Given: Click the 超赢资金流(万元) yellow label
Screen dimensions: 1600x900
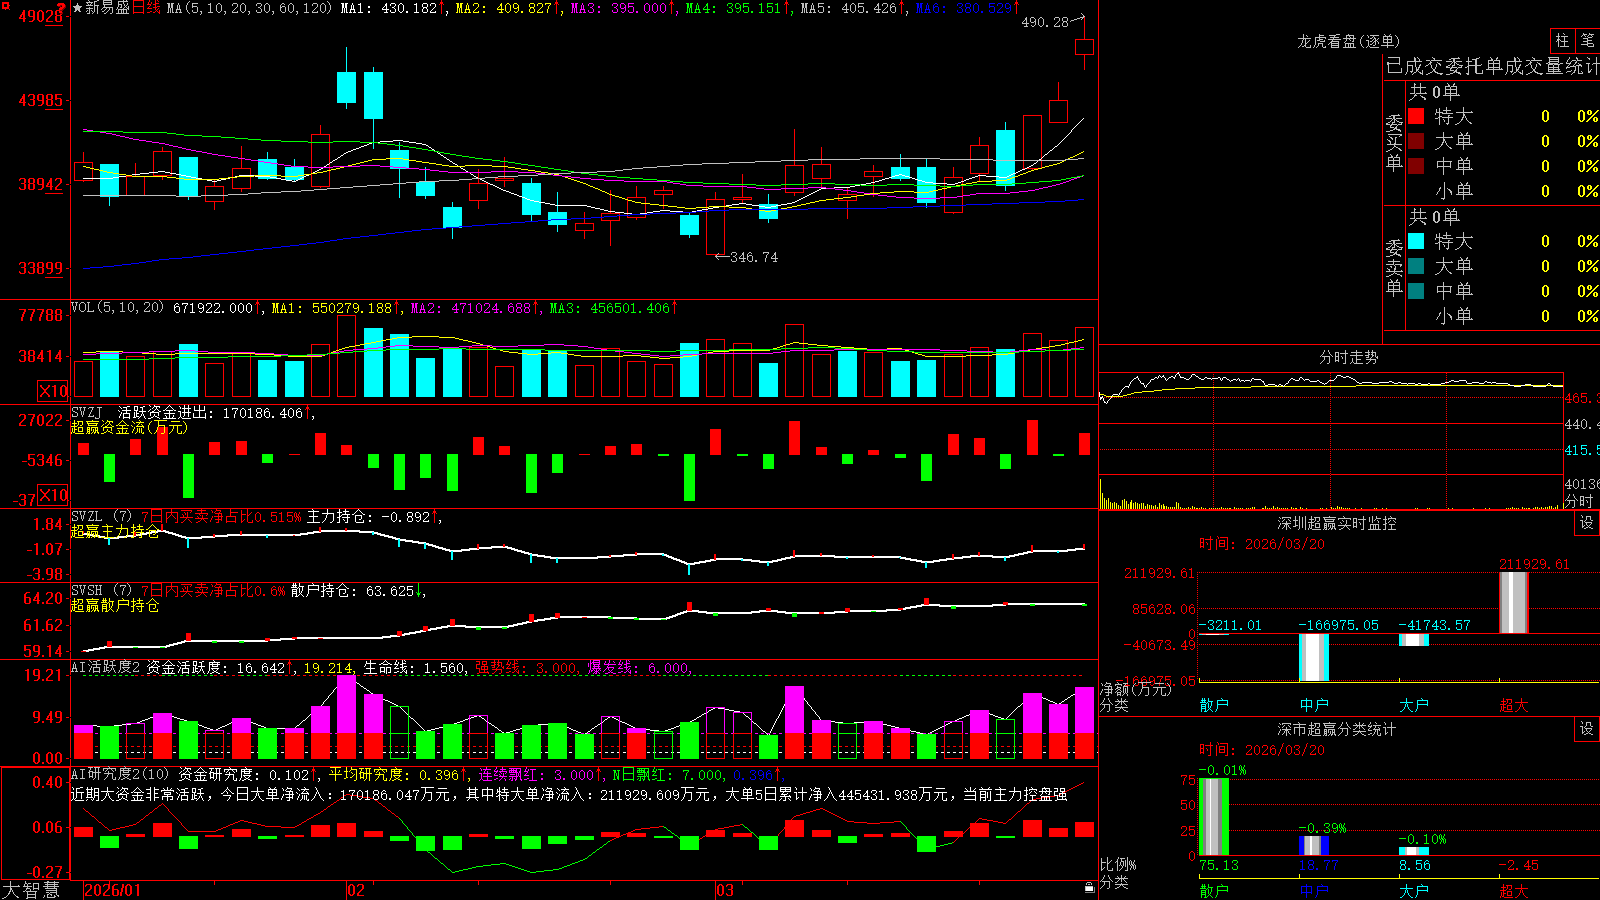Looking at the screenshot, I should click(129, 427).
